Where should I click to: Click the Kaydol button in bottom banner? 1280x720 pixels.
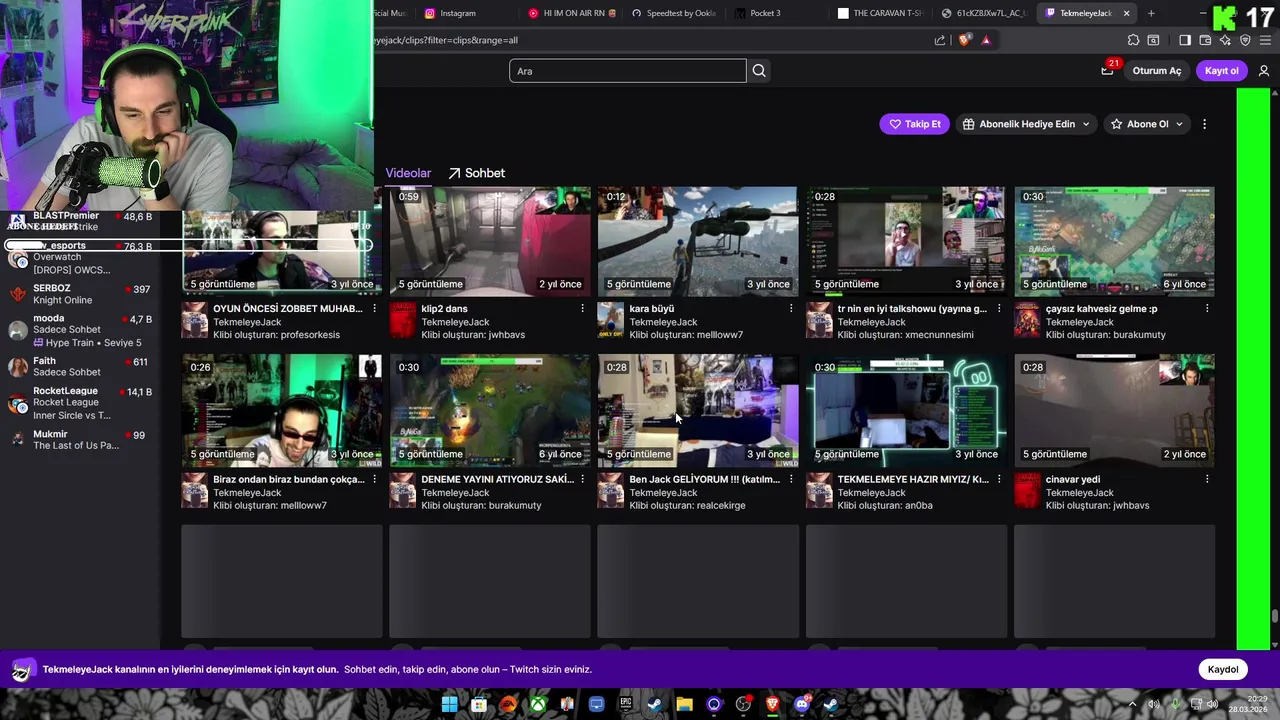pyautogui.click(x=1223, y=669)
